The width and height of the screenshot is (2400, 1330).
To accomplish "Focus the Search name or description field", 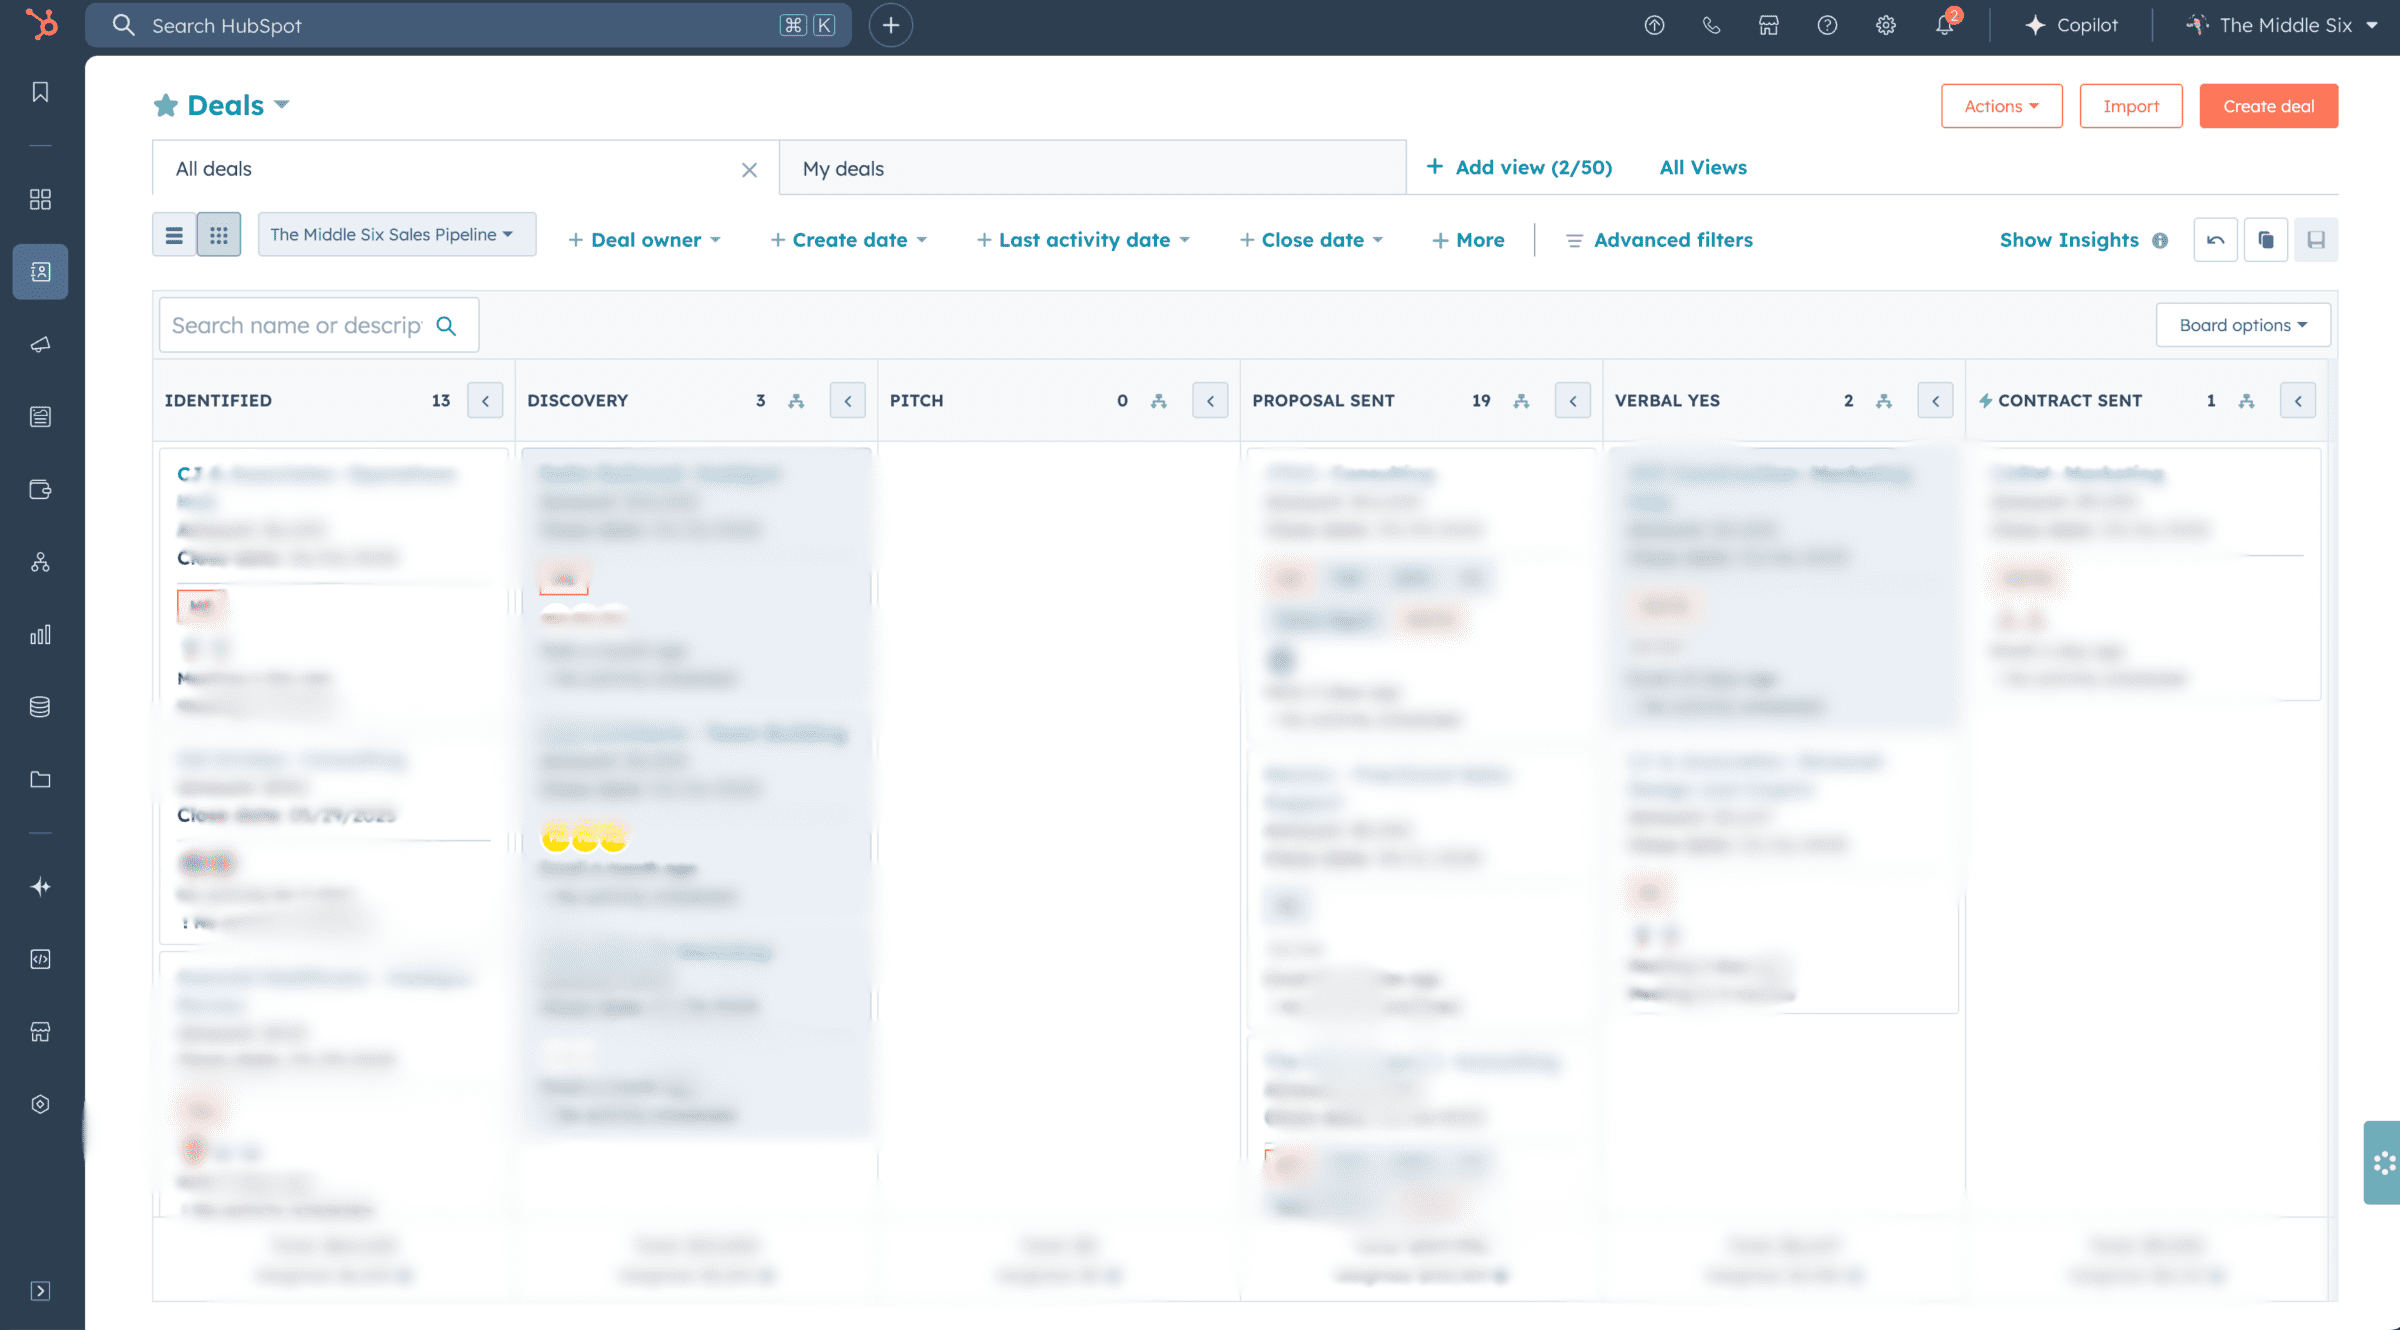I will coord(319,325).
